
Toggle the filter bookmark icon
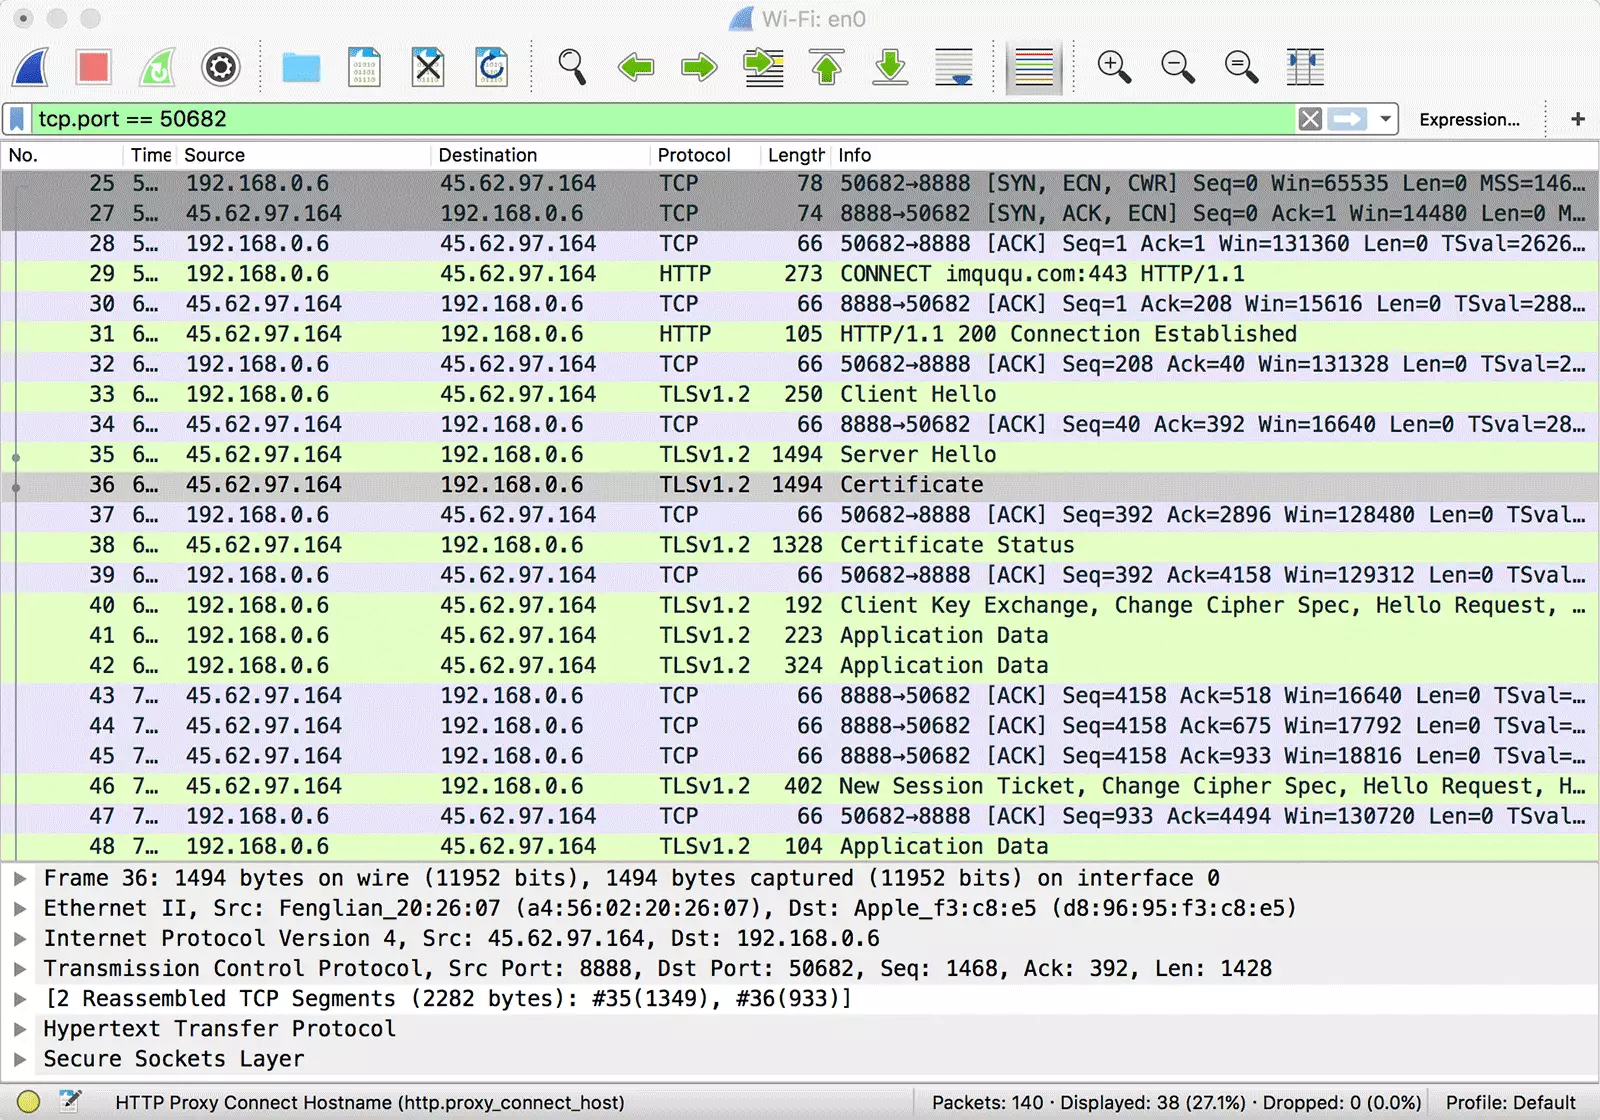(x=16, y=118)
